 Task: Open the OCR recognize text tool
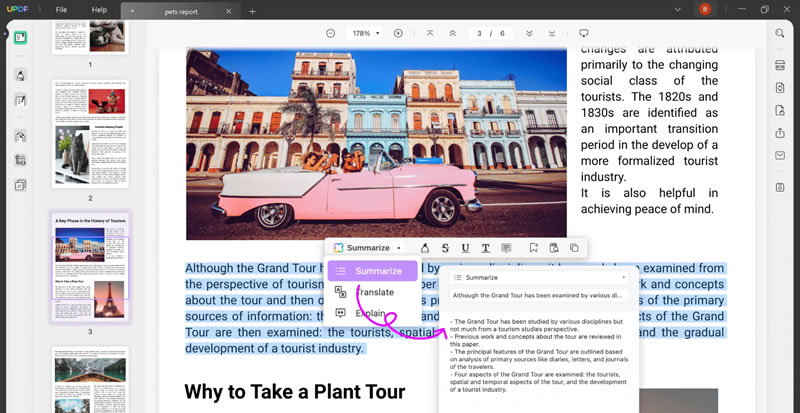pyautogui.click(x=780, y=65)
